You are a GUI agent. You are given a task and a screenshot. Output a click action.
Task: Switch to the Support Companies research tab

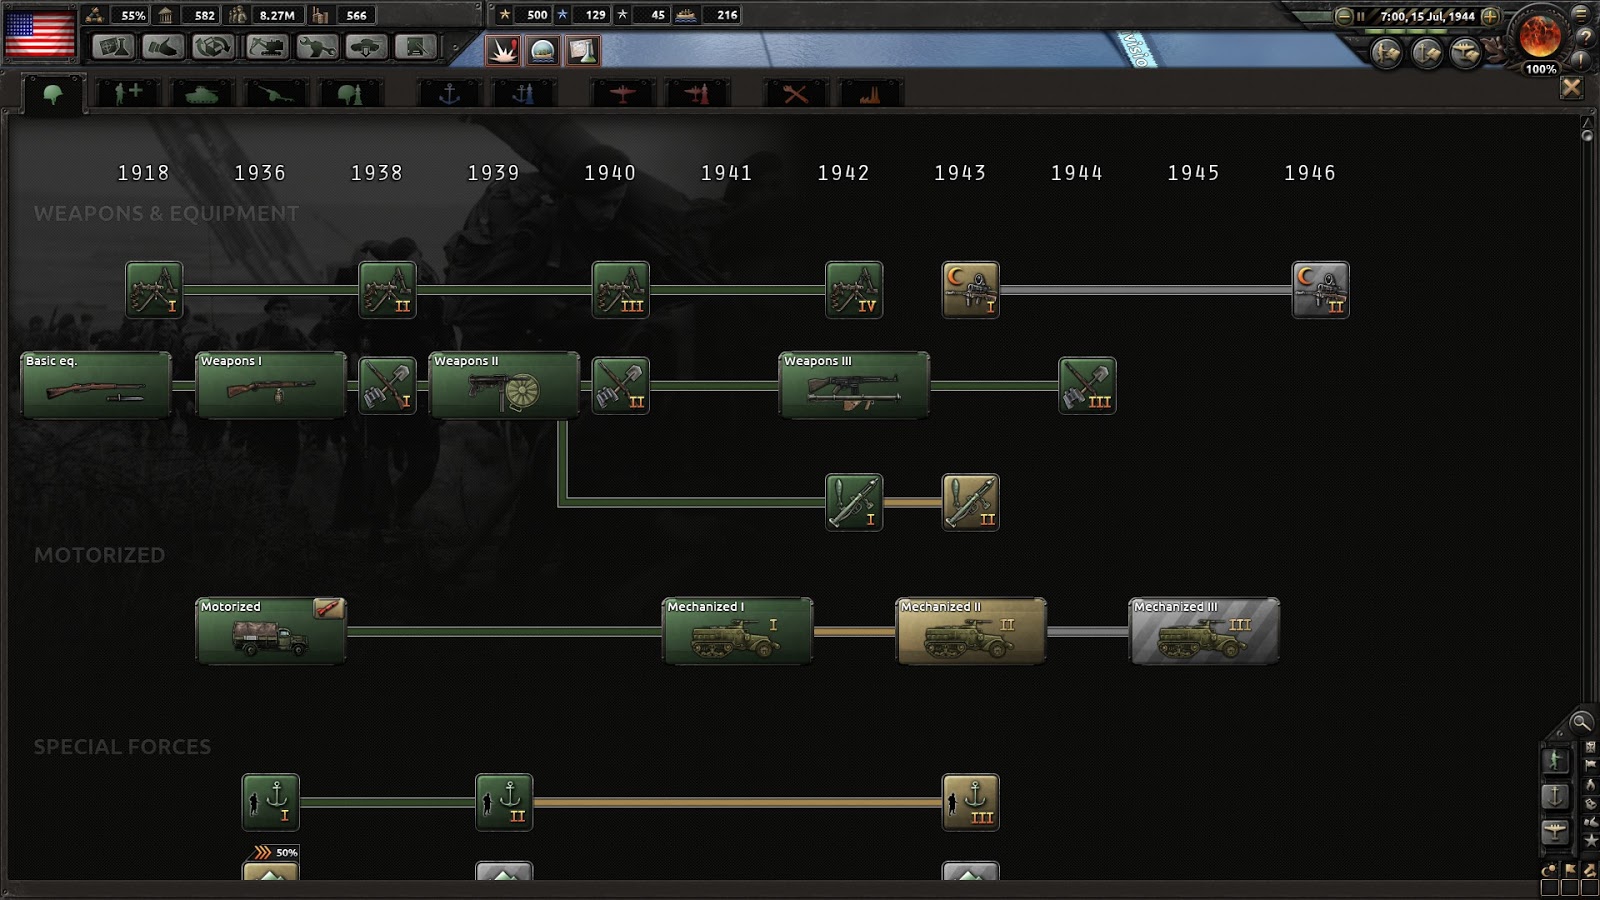coord(127,94)
